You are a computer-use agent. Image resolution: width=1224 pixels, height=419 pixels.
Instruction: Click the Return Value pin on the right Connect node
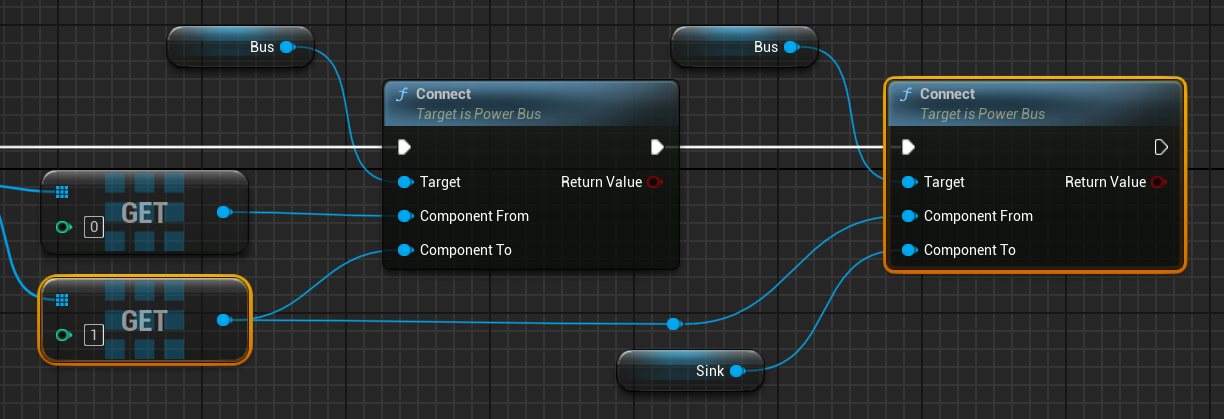click(1160, 182)
